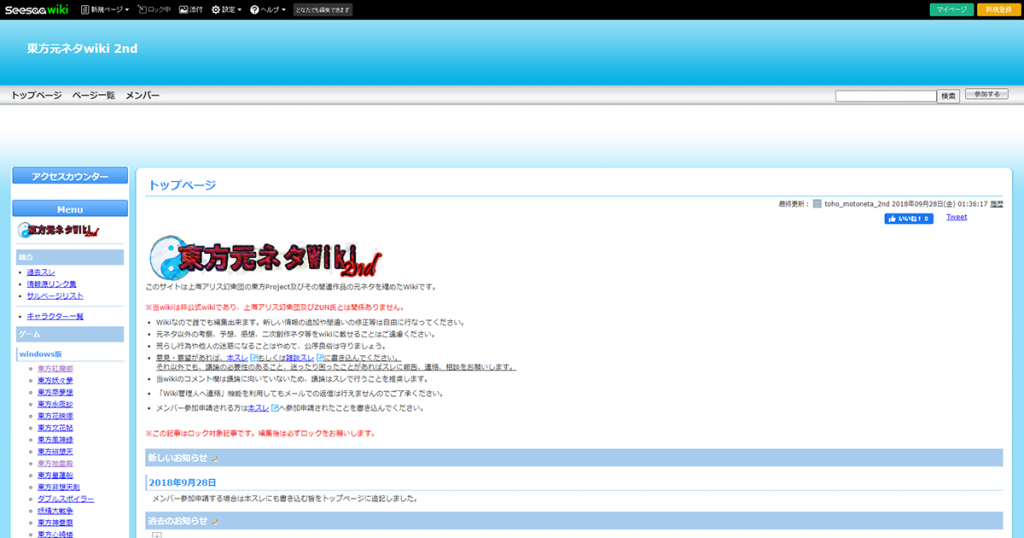Click the orange 新規登録 button
Viewport: 1024px width, 538px height.
(x=998, y=9)
